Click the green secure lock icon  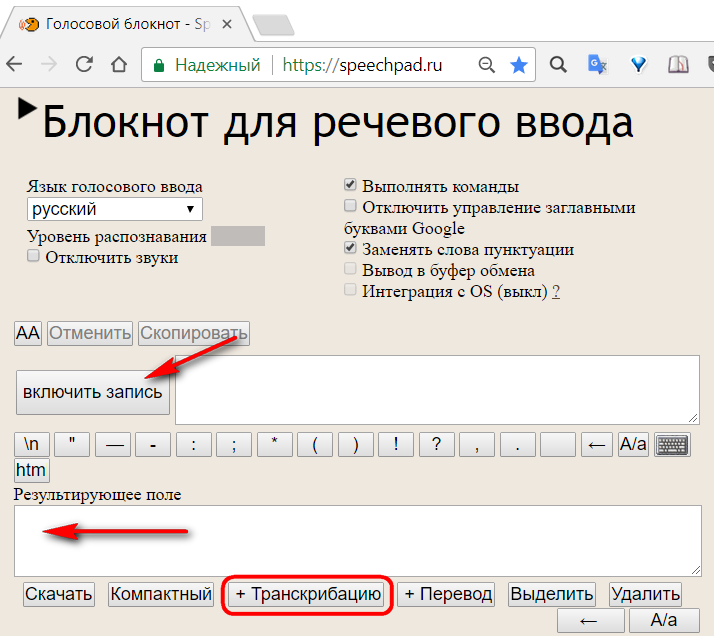(158, 66)
